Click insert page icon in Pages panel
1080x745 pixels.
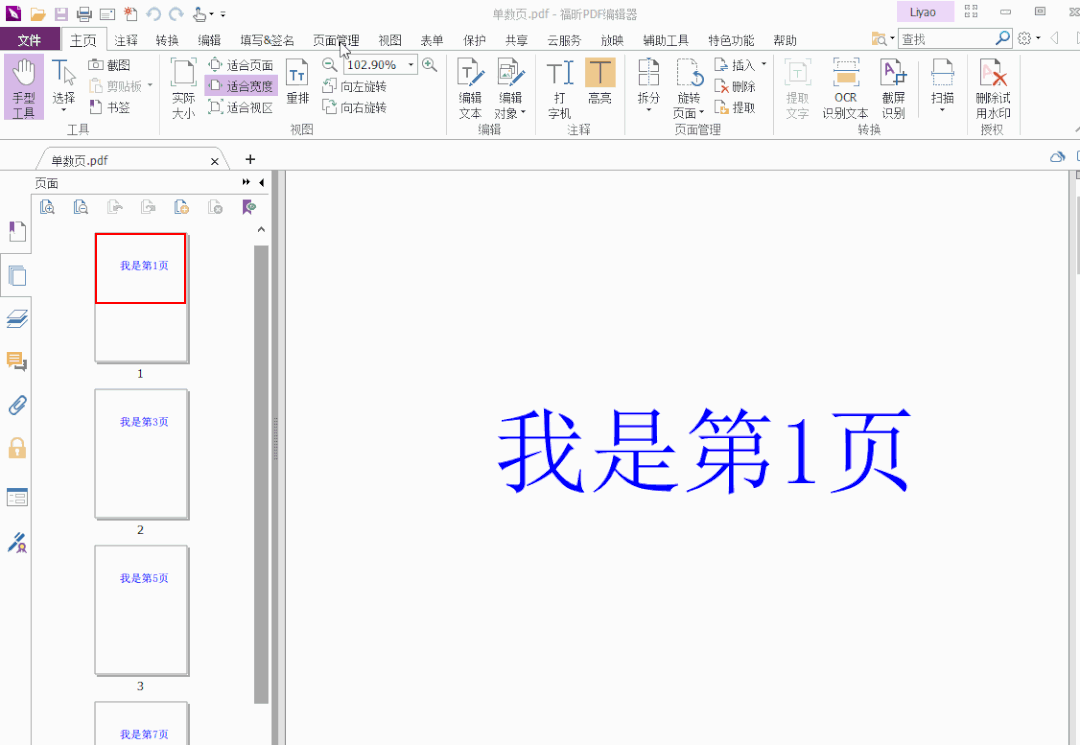pos(182,207)
